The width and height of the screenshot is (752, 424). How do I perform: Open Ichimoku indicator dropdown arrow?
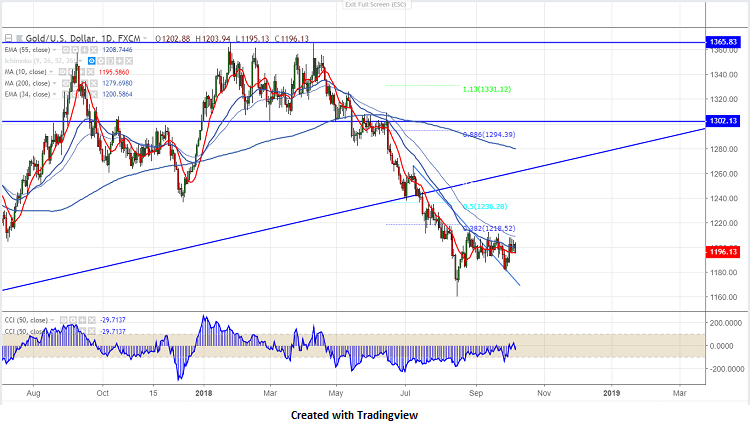(x=81, y=61)
